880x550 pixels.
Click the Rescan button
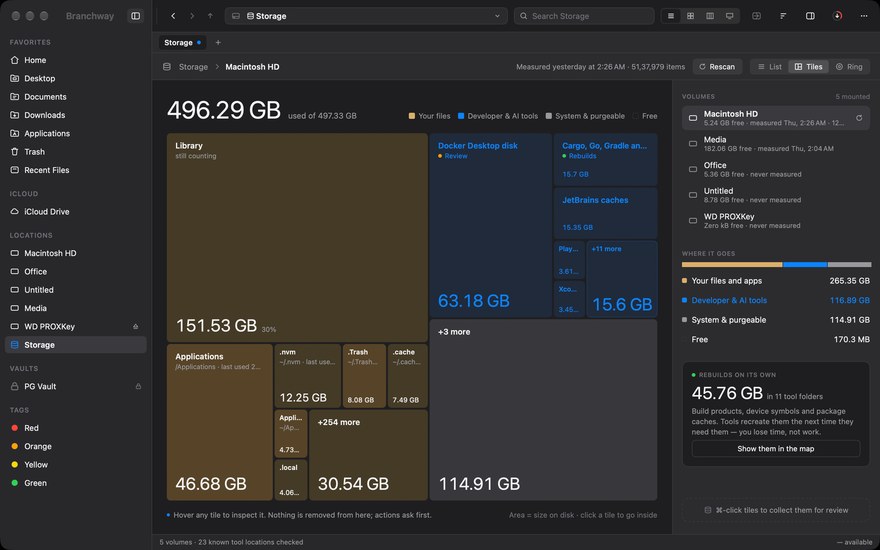717,67
